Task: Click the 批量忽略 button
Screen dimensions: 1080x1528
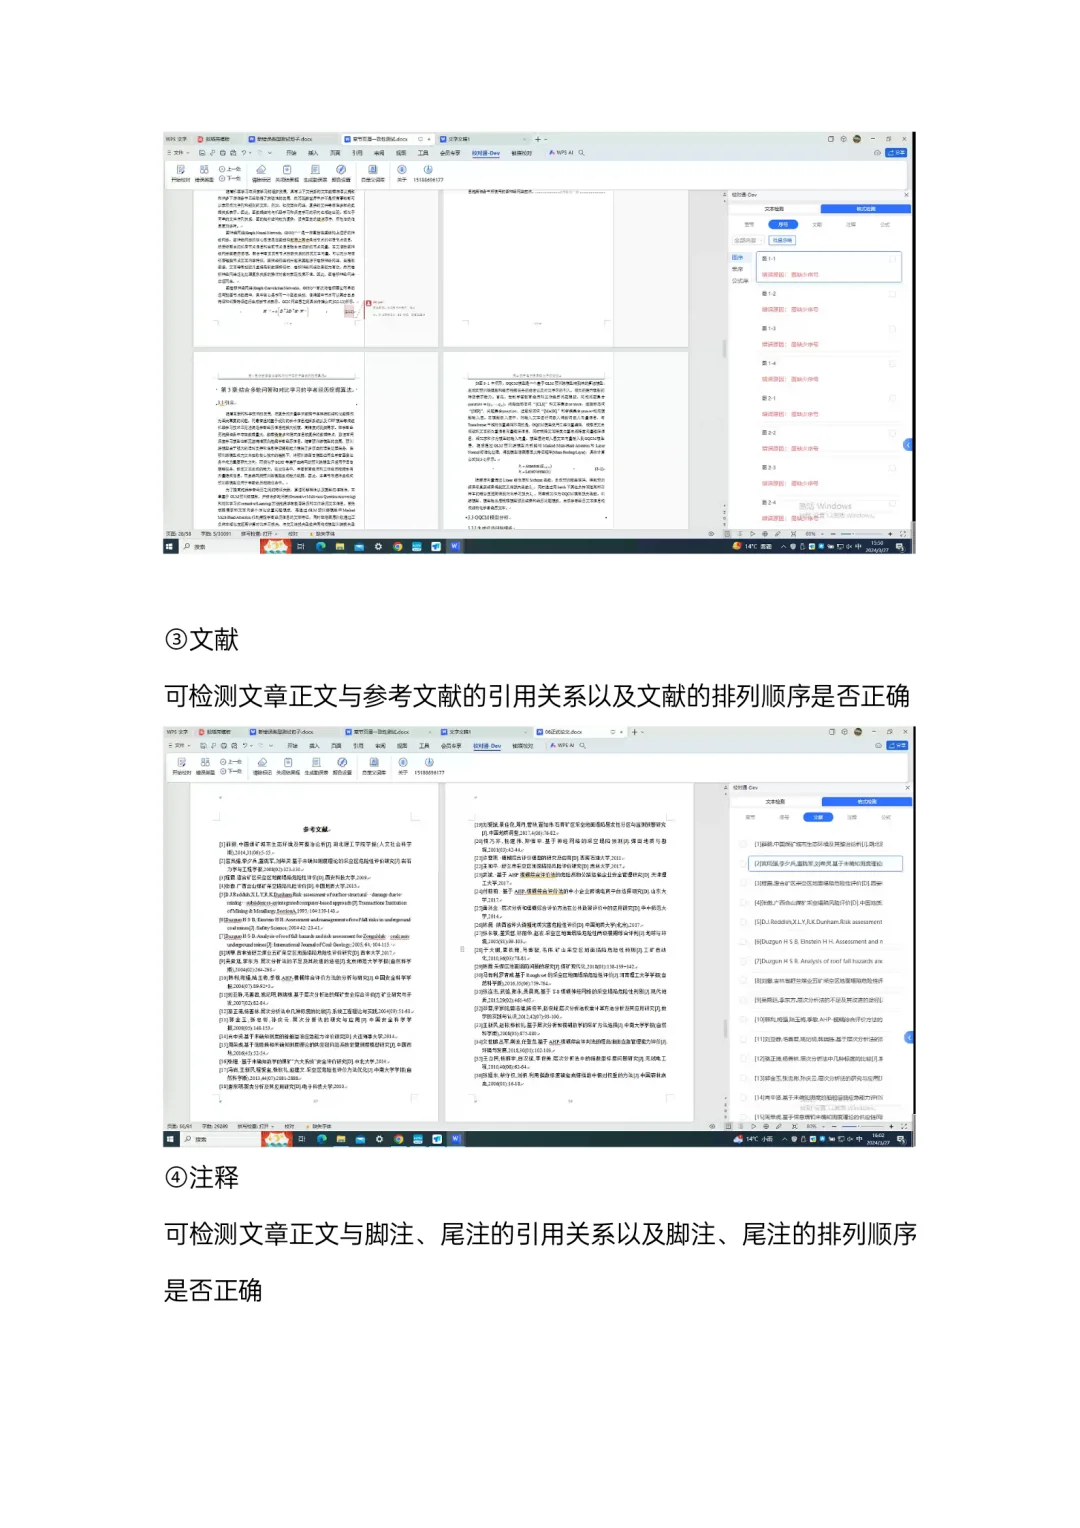Action: click(x=783, y=241)
